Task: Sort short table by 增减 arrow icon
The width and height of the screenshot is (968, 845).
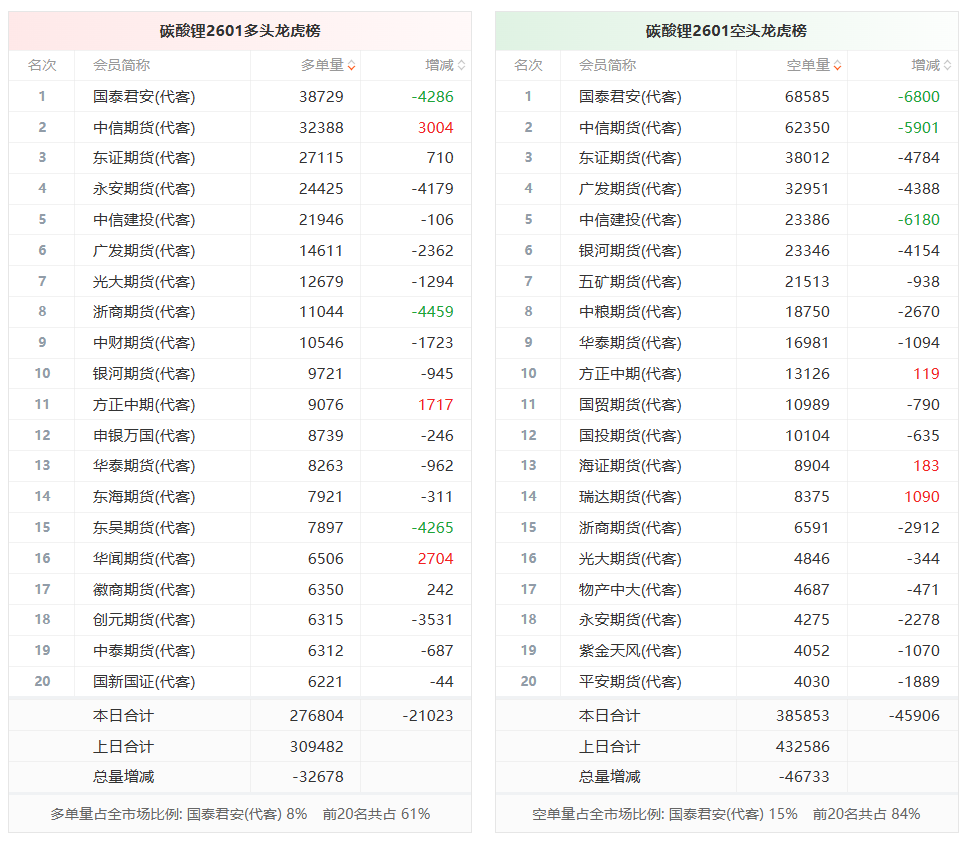Action: pos(948,65)
